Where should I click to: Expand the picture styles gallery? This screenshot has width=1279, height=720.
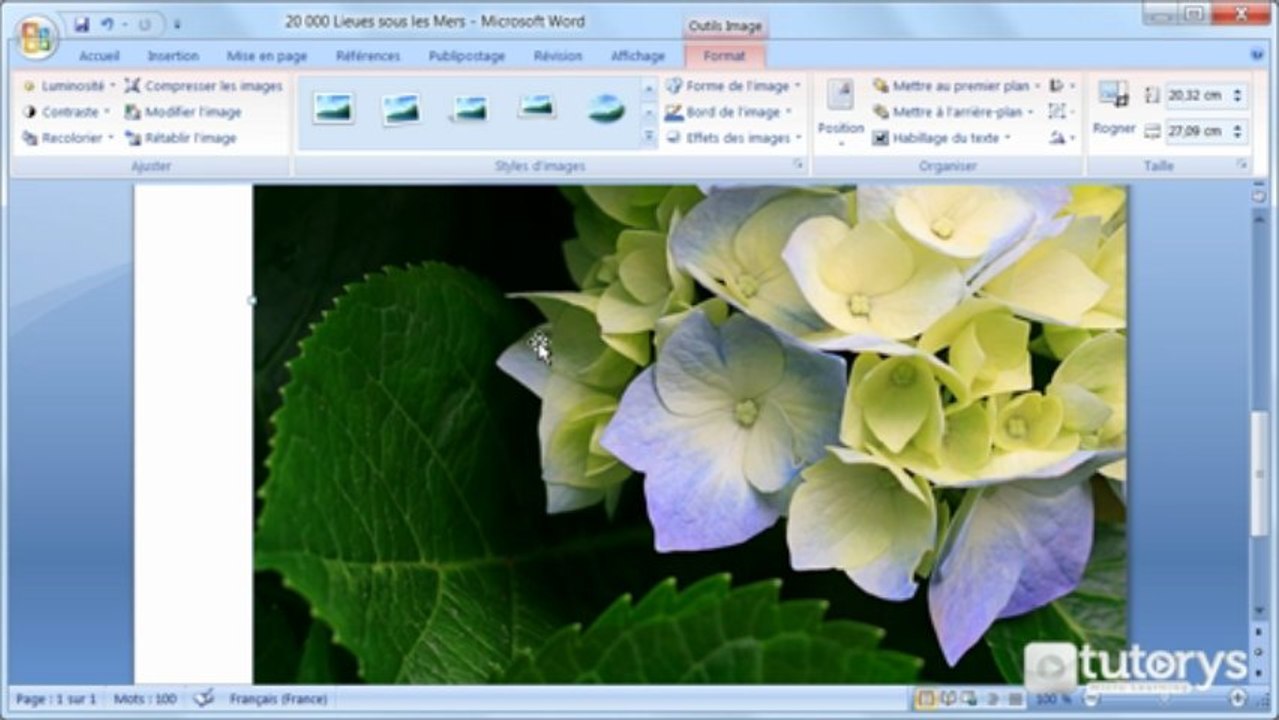click(648, 139)
